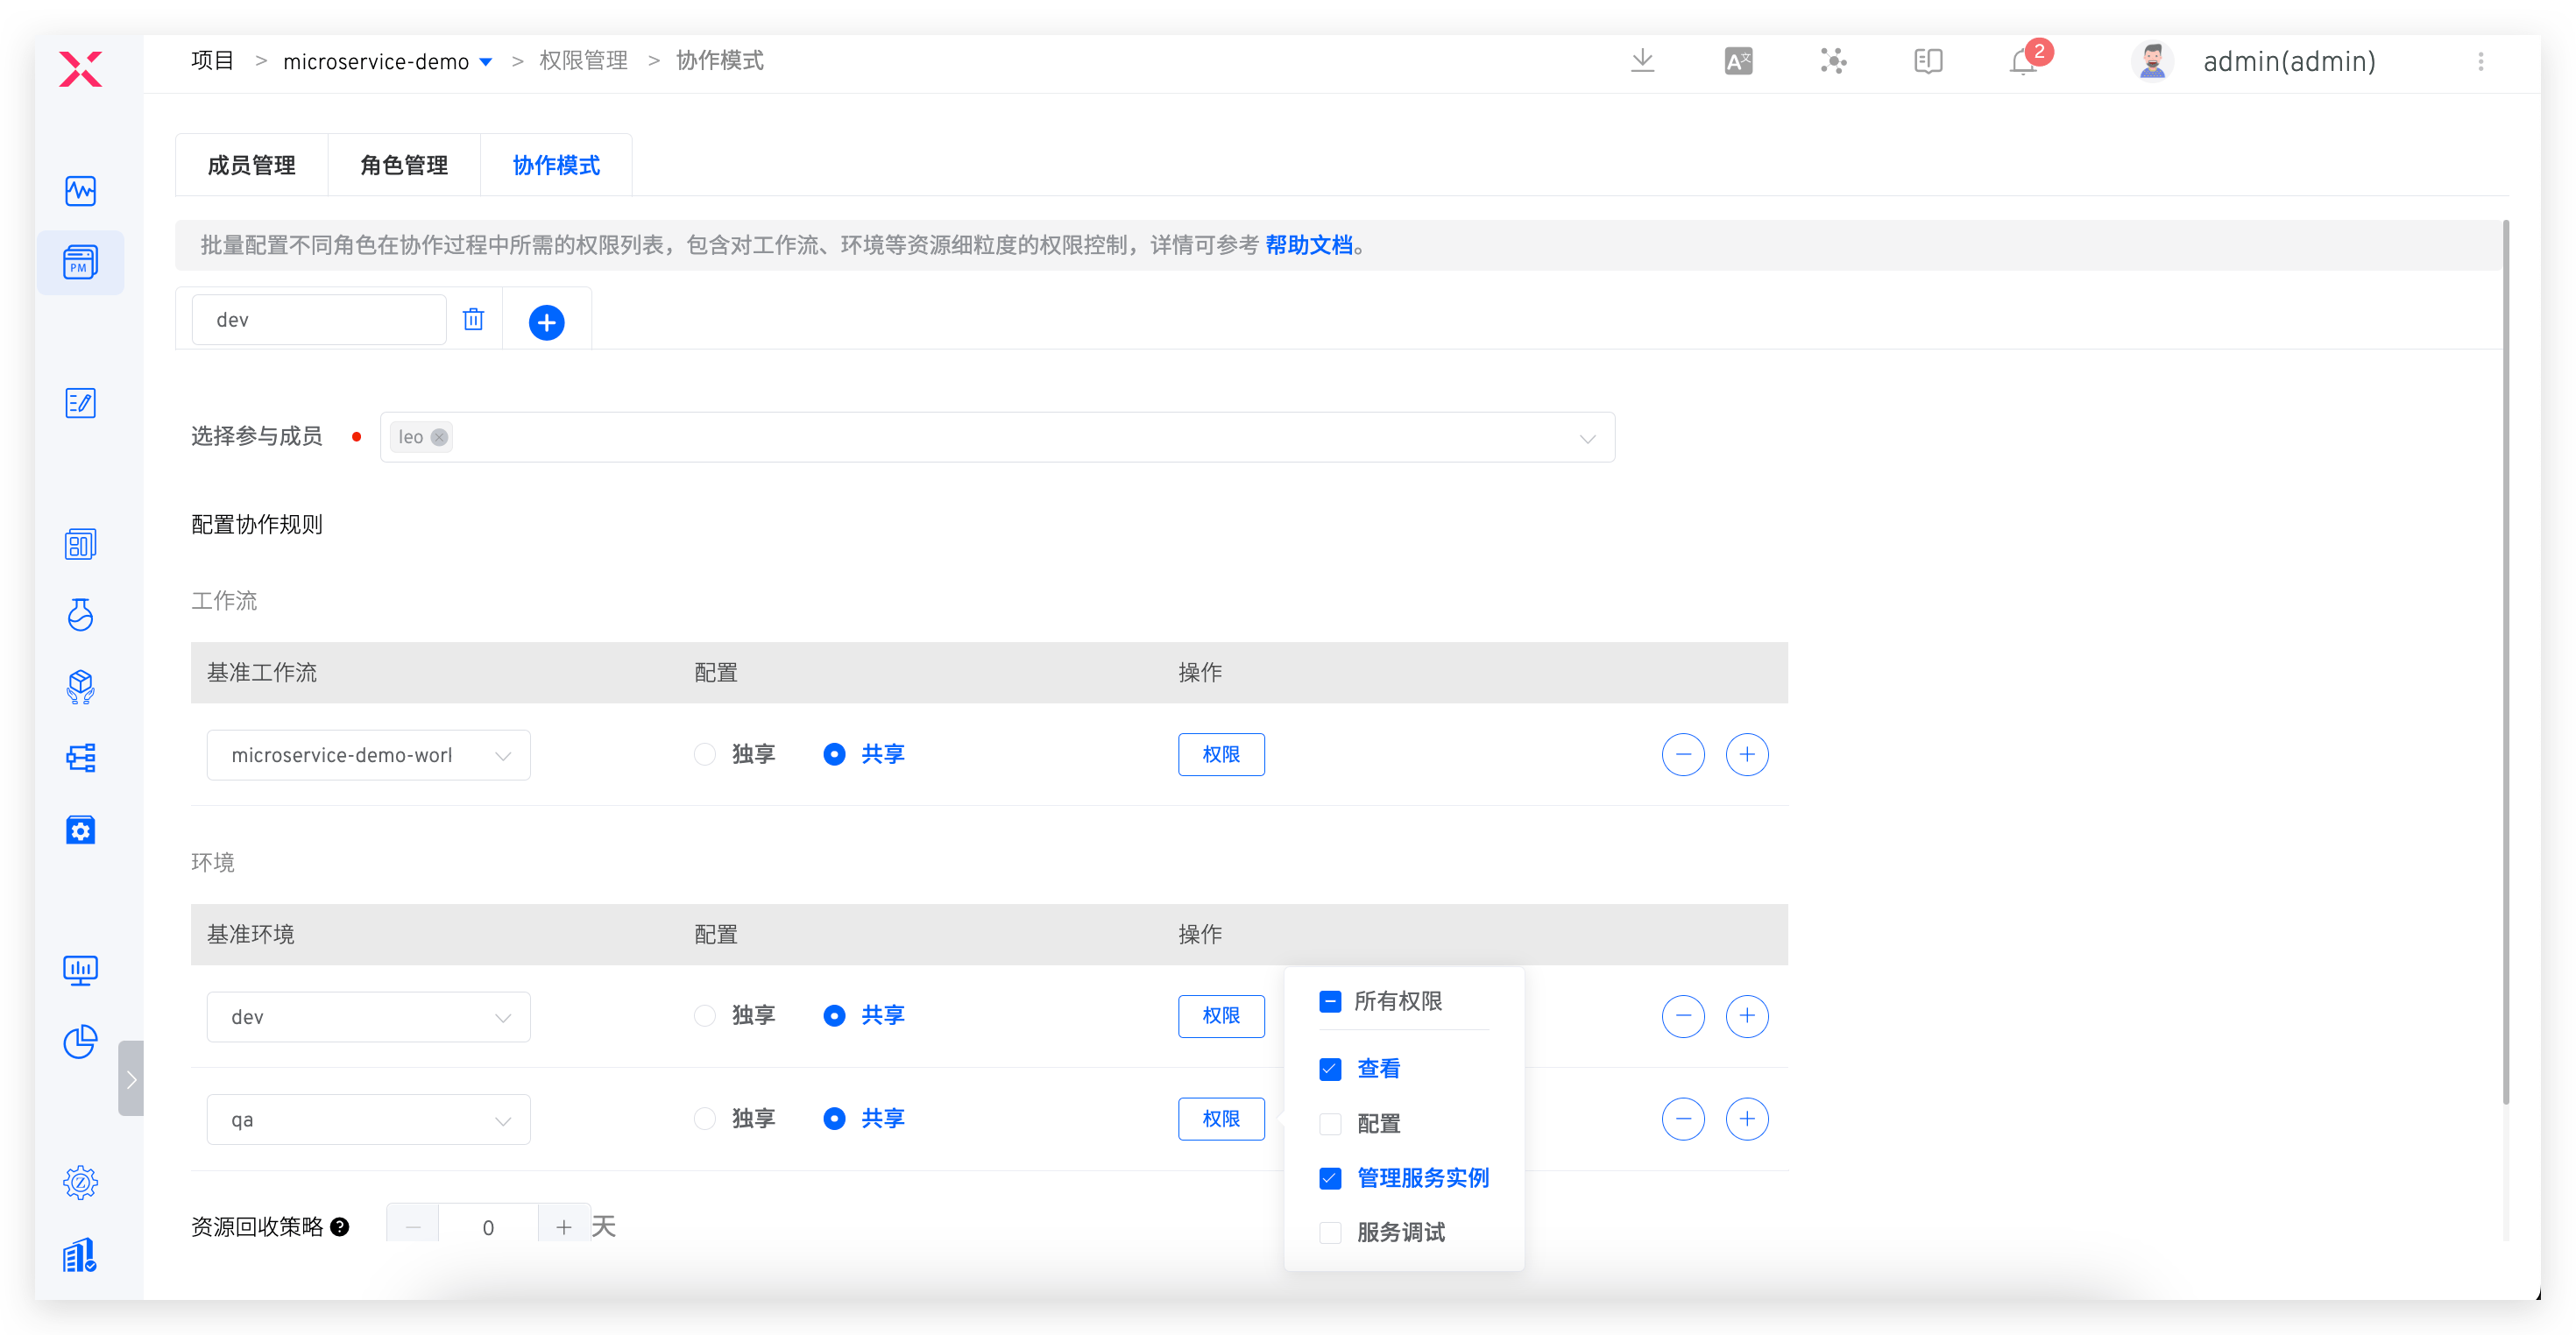The height and width of the screenshot is (1335, 2576).
Task: Switch to the 角色管理 tab
Action: click(404, 165)
